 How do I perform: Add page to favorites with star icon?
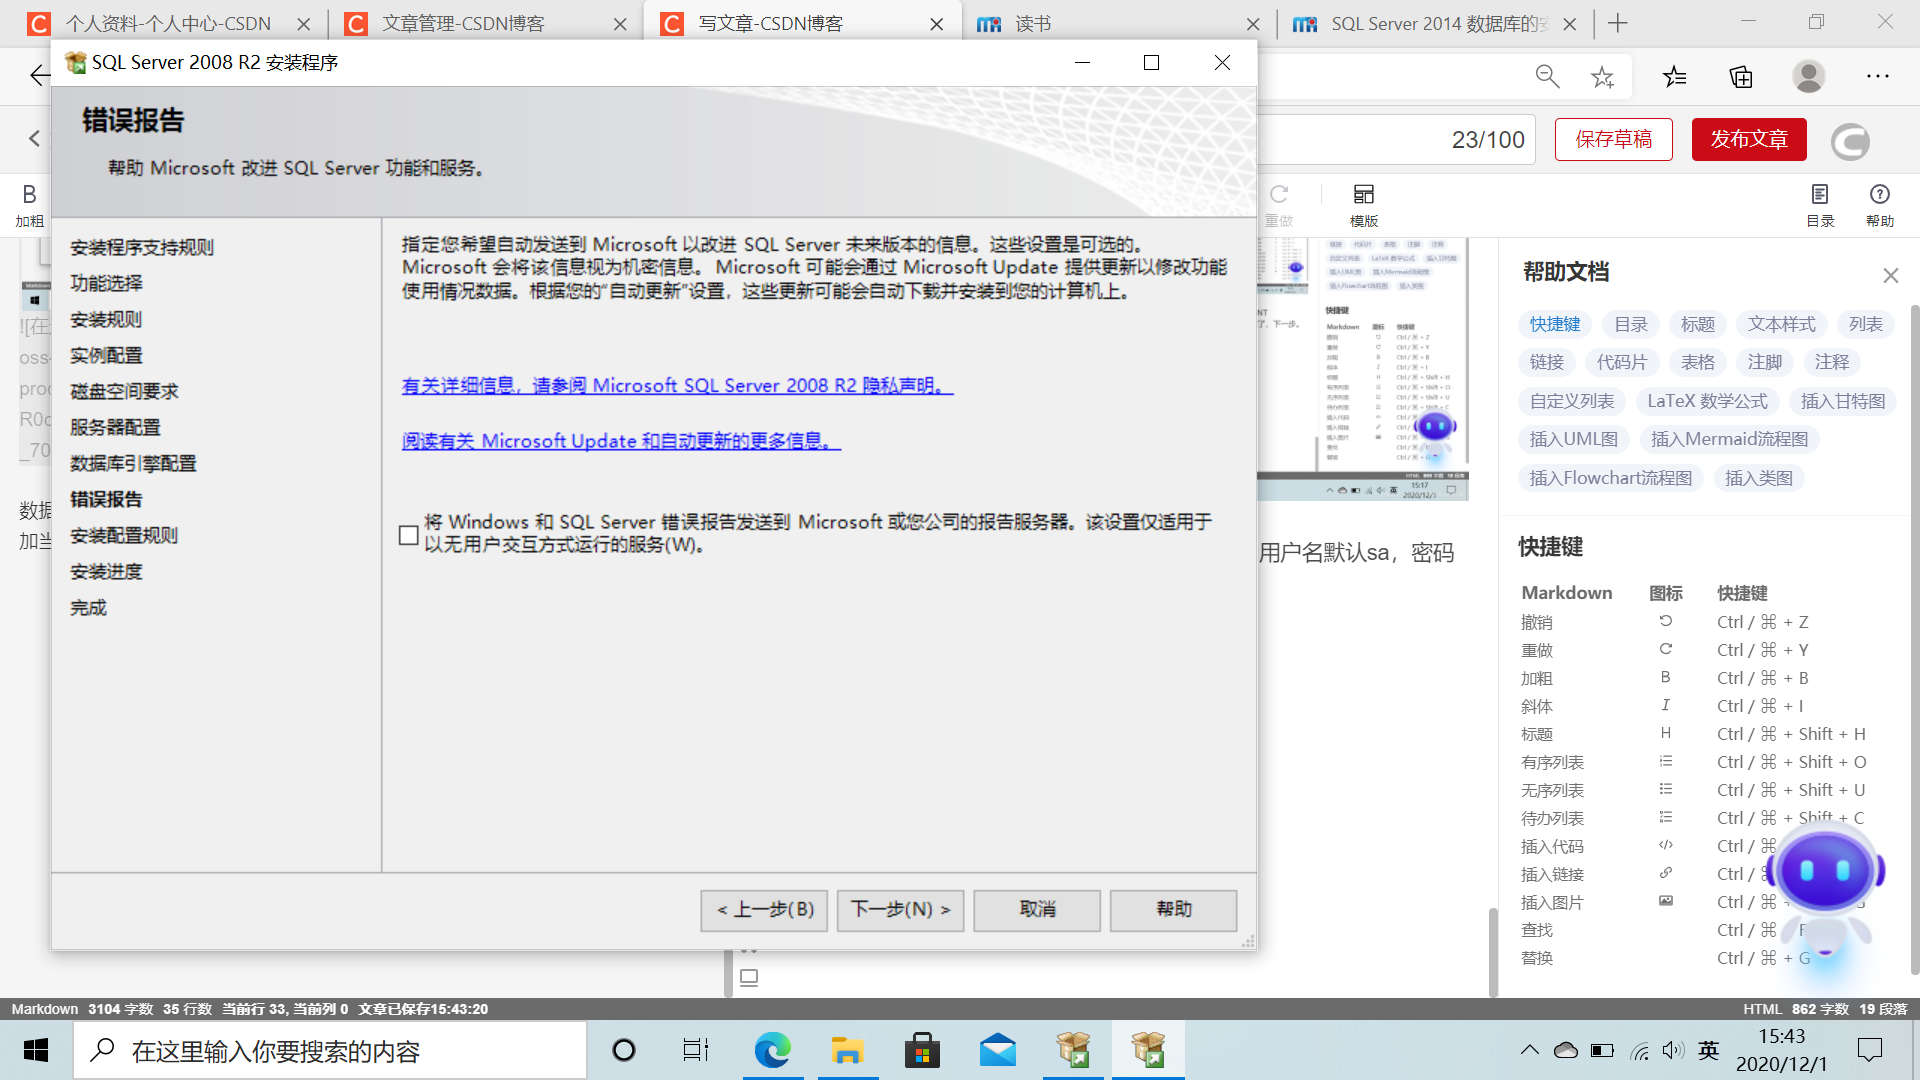[x=1602, y=77]
